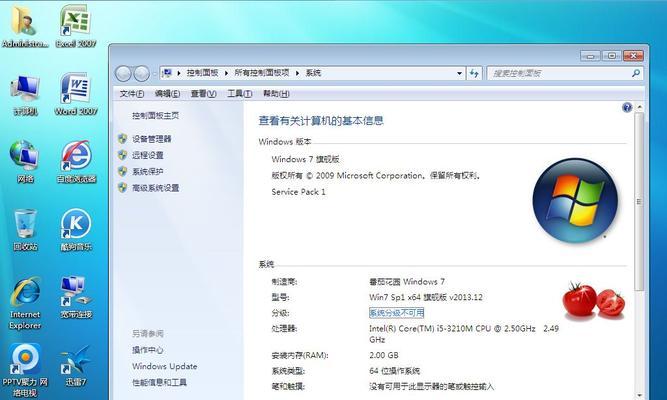Click the back navigation arrow button
The image size is (667, 400).
[125, 73]
